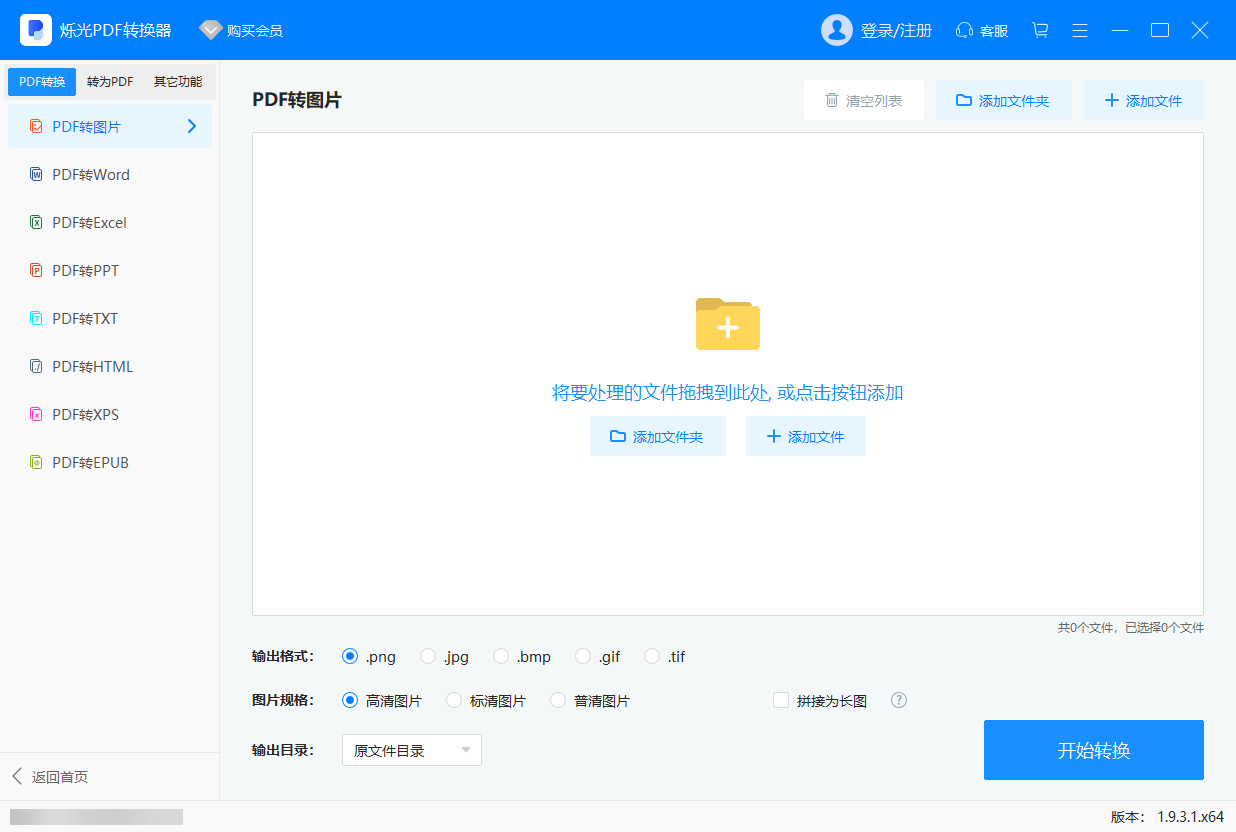Image resolution: width=1236 pixels, height=832 pixels.
Task: Click the user avatar icon
Action: 837,30
